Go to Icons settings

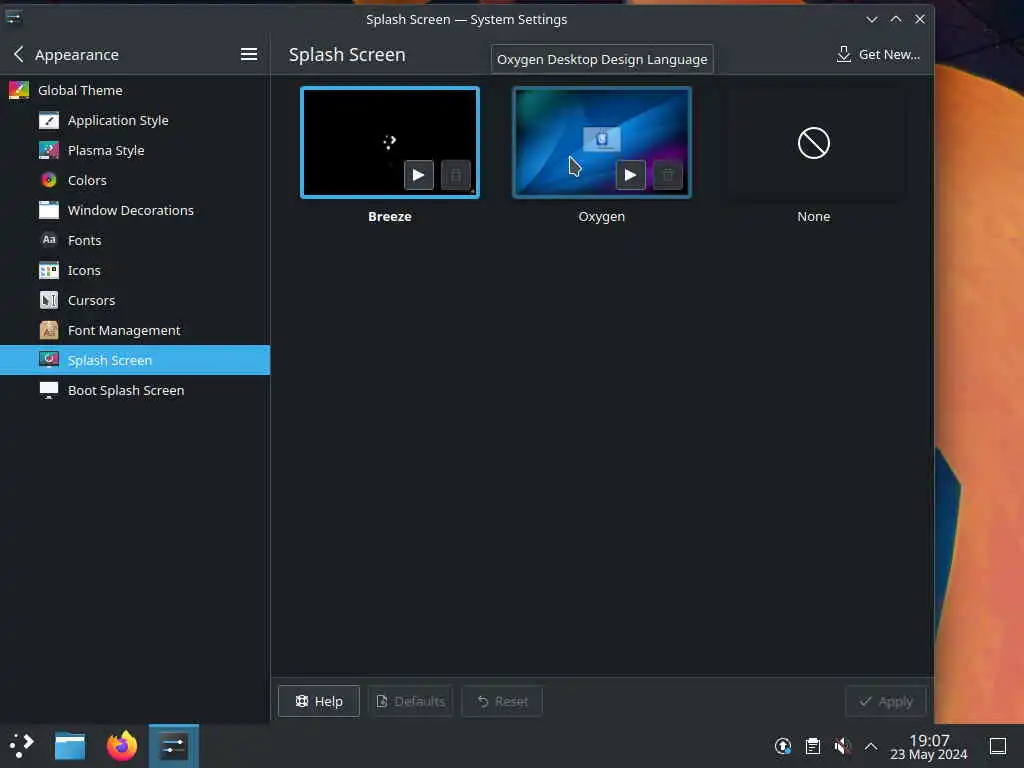(135, 270)
